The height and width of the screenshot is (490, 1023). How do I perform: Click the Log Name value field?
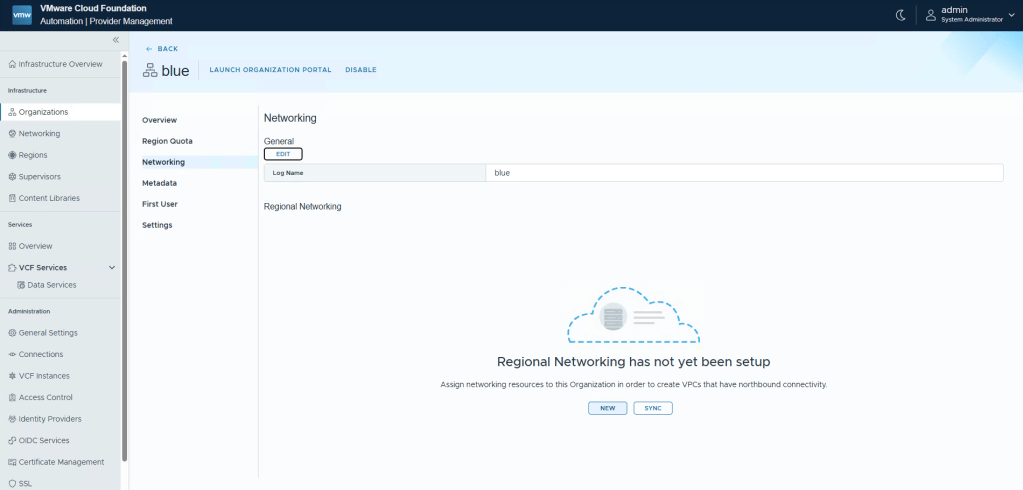[743, 173]
